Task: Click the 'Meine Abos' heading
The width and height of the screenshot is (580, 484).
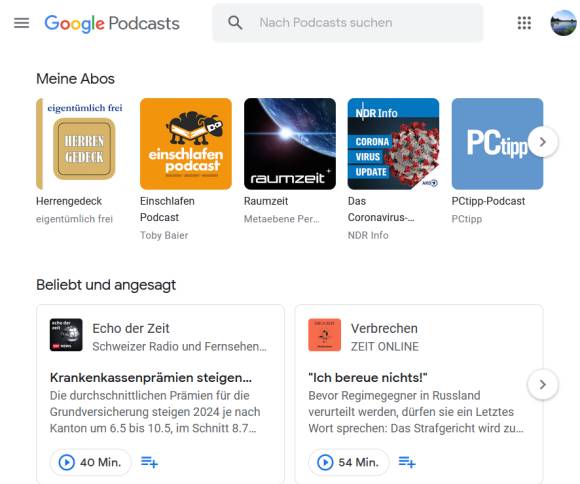Action: coord(75,79)
